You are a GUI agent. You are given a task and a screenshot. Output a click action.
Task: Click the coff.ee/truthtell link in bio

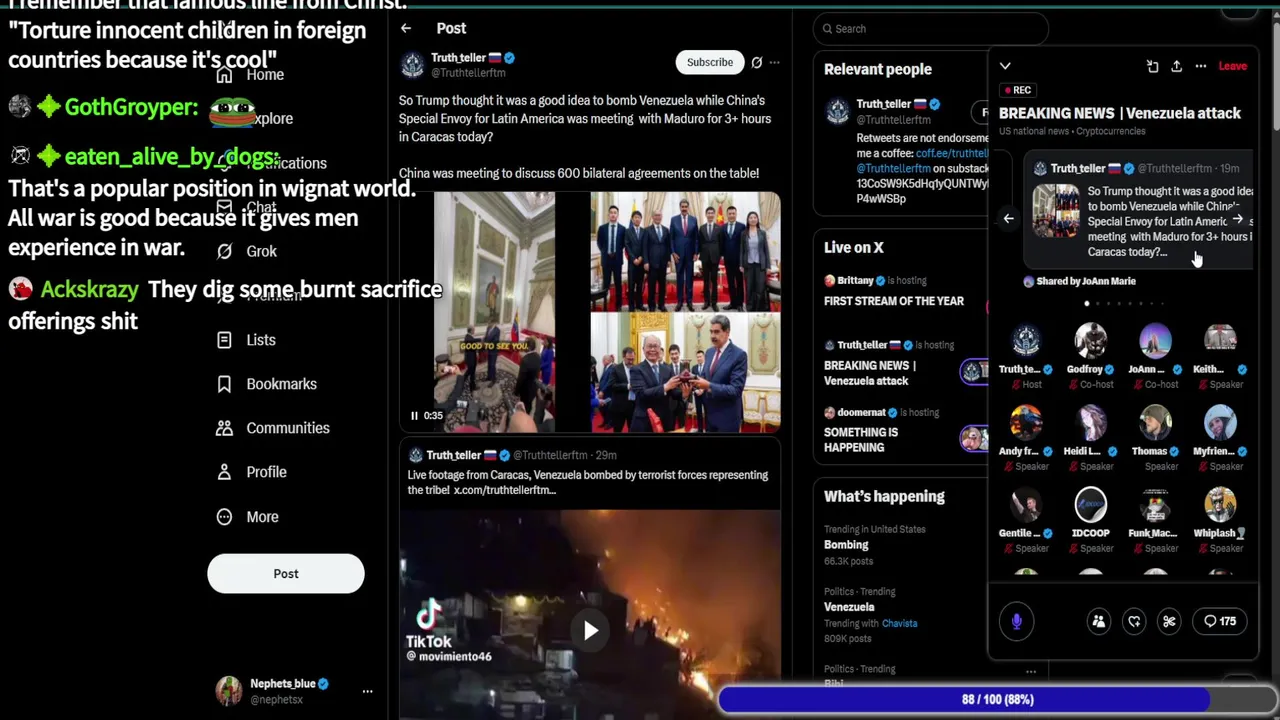coord(952,154)
